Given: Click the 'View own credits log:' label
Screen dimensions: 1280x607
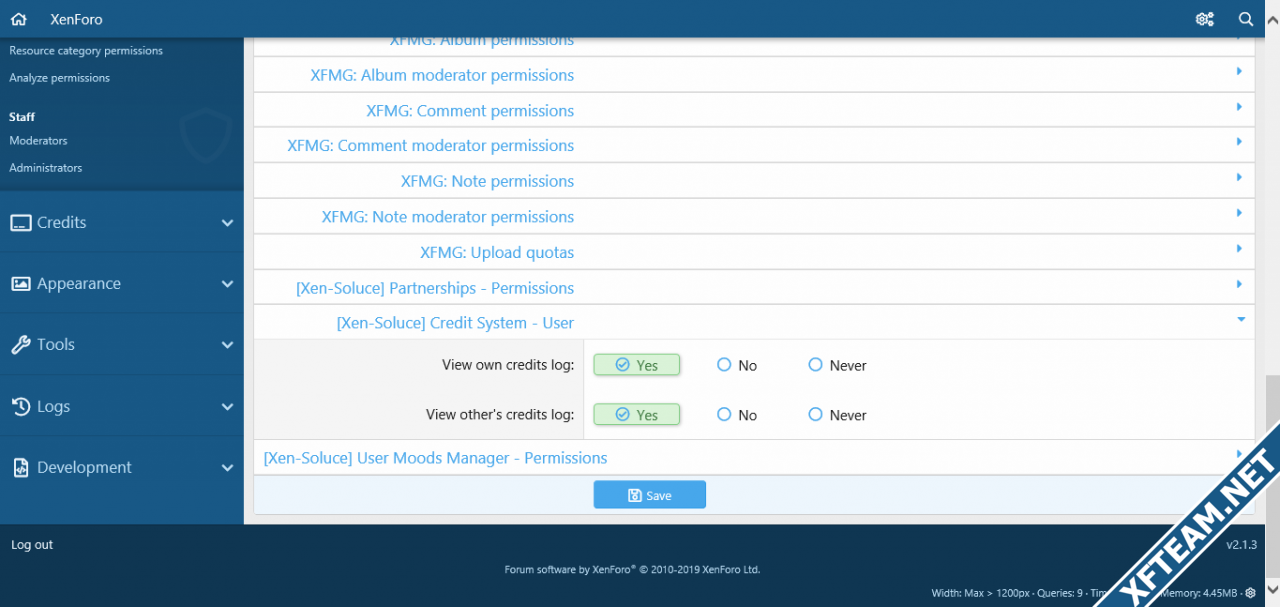Looking at the screenshot, I should tap(508, 365).
